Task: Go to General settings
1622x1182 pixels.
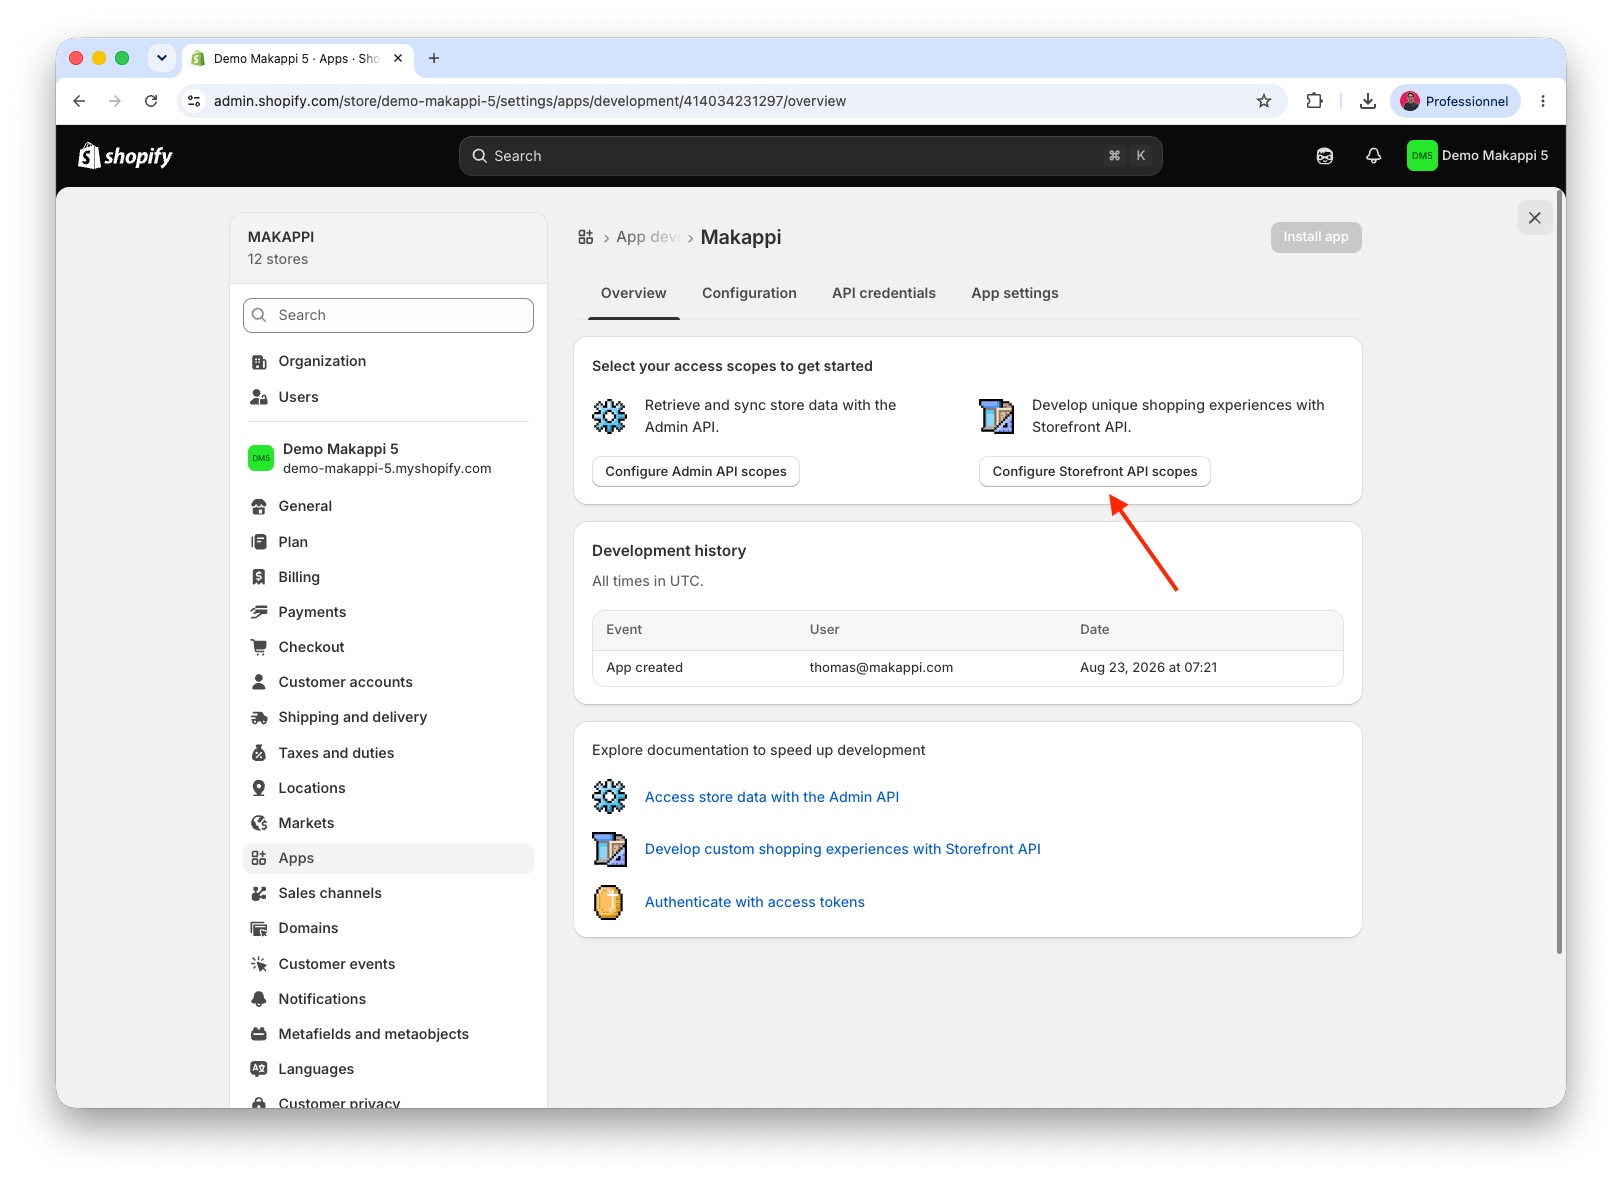Action: pyautogui.click(x=388, y=506)
